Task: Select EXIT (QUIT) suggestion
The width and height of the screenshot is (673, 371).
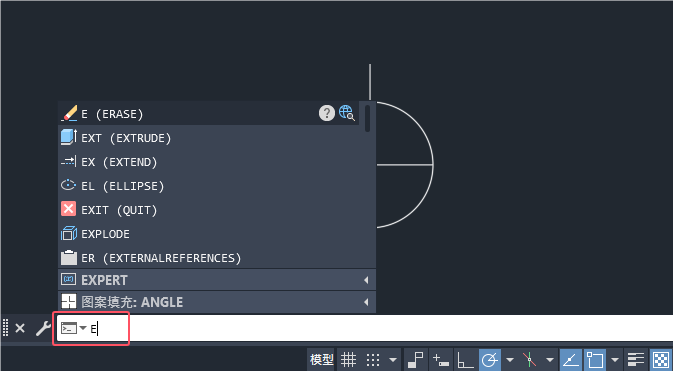Action: click(209, 210)
